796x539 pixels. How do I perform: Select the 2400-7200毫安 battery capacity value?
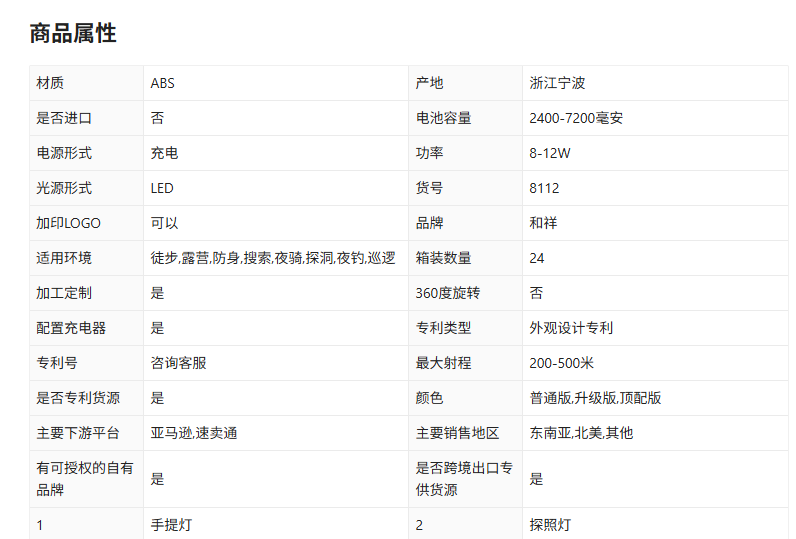[x=576, y=118]
